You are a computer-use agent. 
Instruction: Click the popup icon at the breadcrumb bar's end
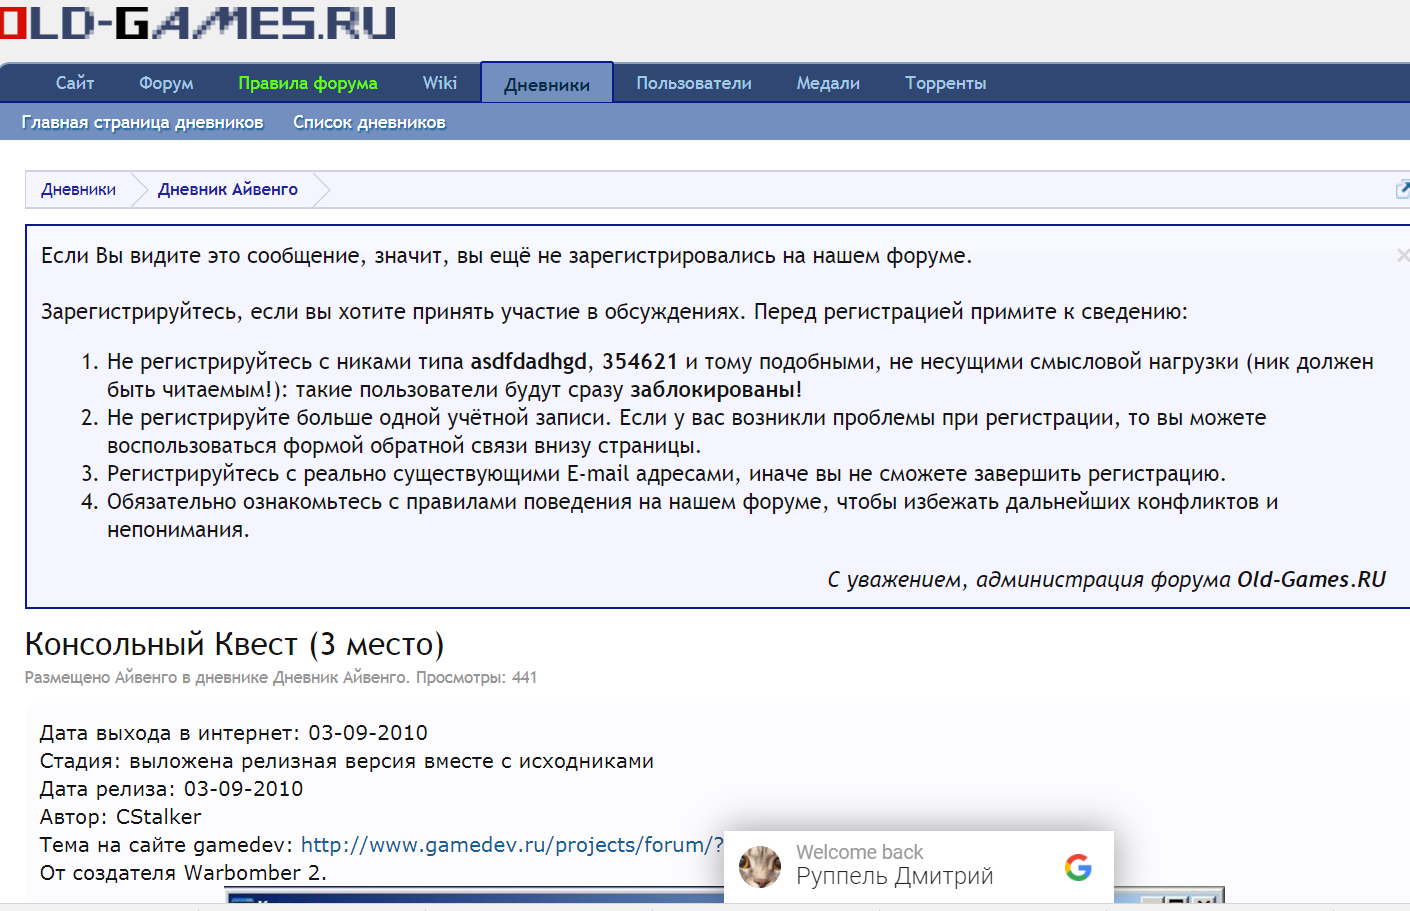point(1403,189)
